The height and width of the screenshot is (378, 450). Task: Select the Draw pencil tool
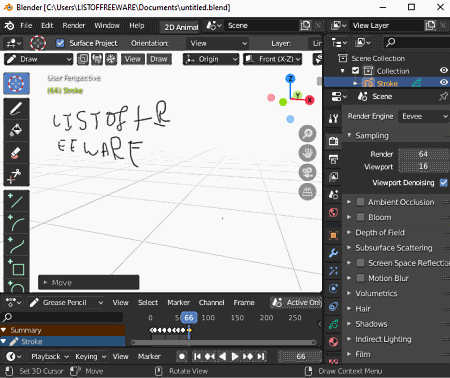click(16, 109)
